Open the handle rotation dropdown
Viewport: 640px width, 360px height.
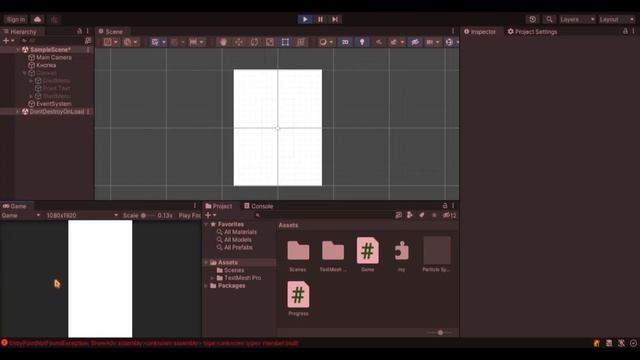(x=131, y=42)
